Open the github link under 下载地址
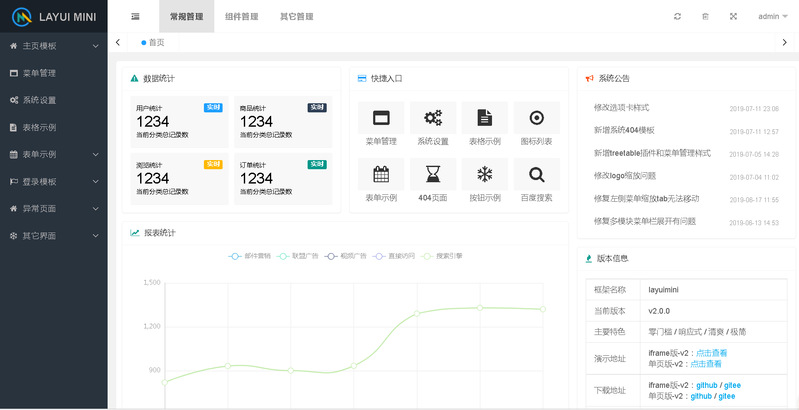The height and width of the screenshot is (410, 799). [706, 384]
